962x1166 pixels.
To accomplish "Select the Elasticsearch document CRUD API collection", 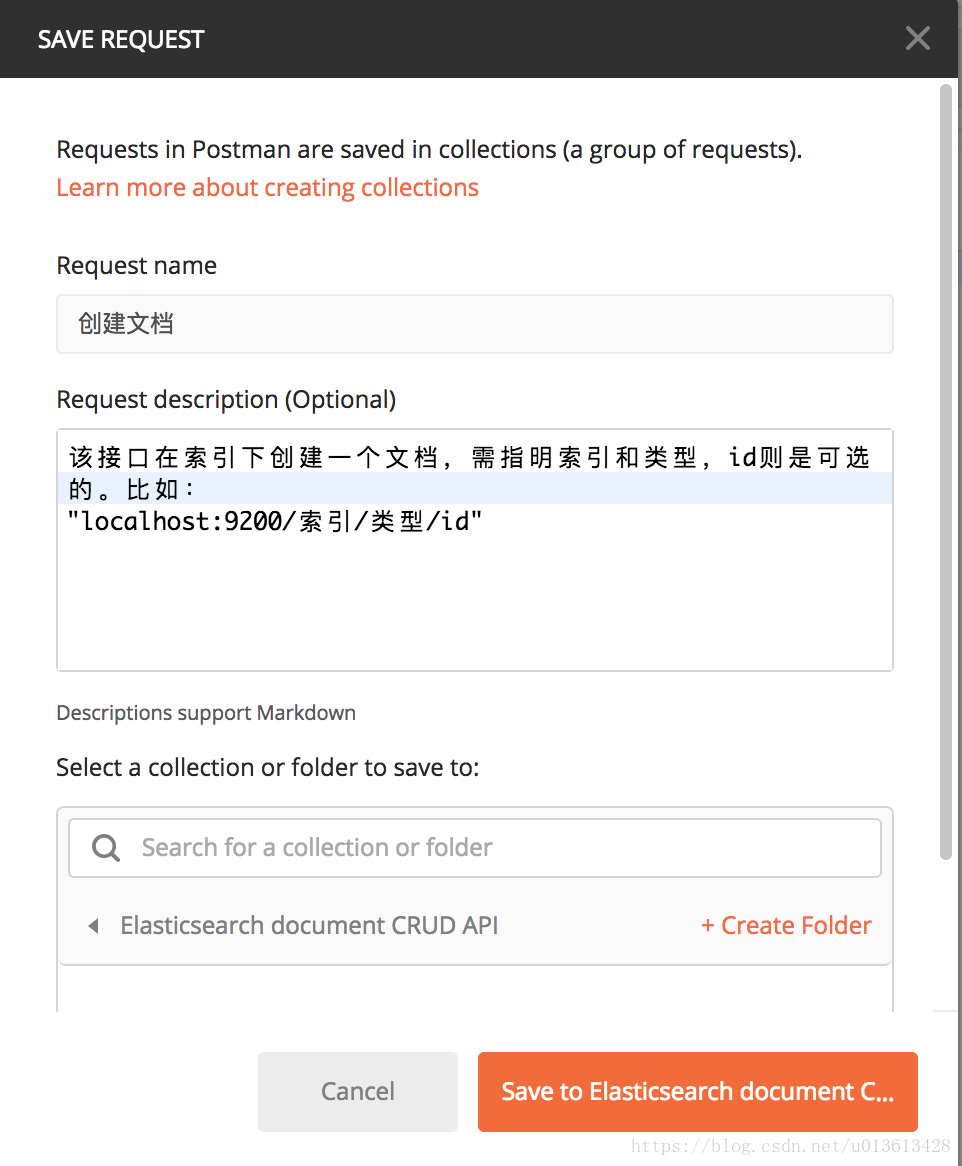I will click(x=309, y=926).
